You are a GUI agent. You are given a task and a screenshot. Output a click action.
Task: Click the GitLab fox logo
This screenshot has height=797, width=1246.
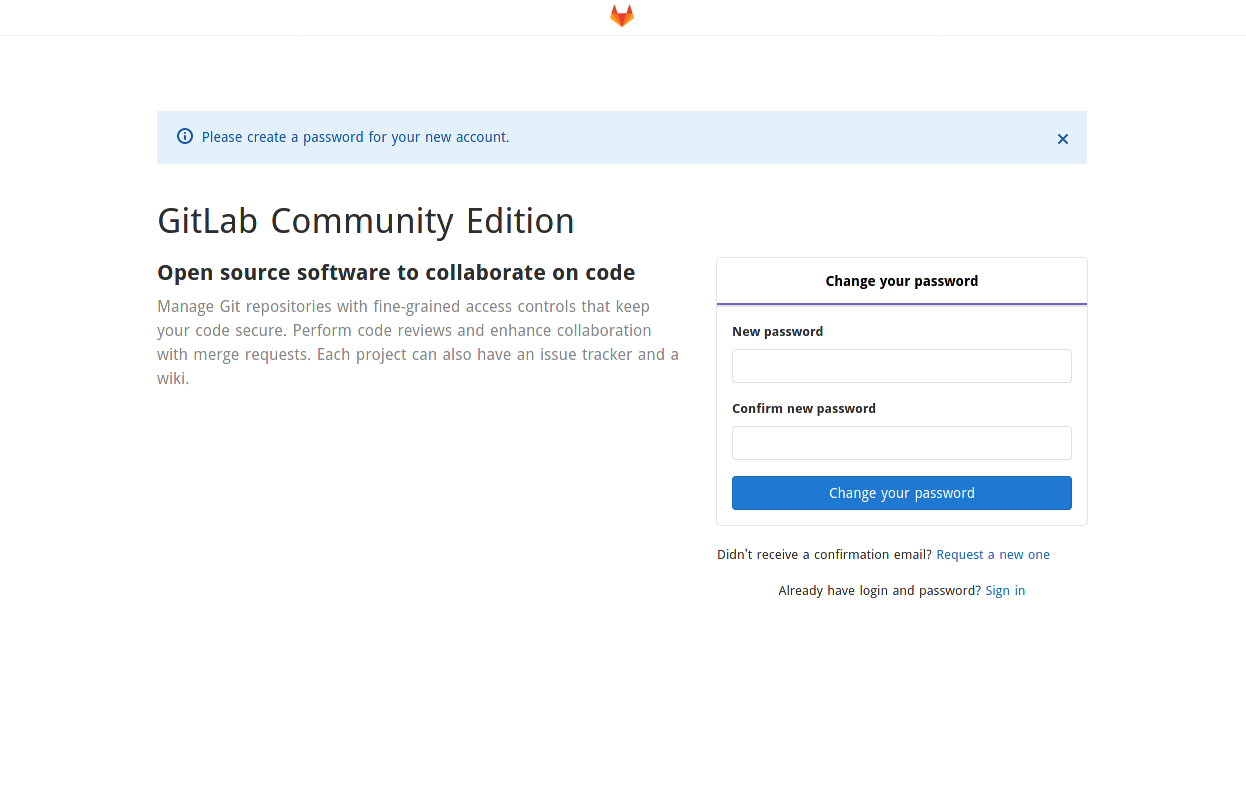[x=622, y=16]
